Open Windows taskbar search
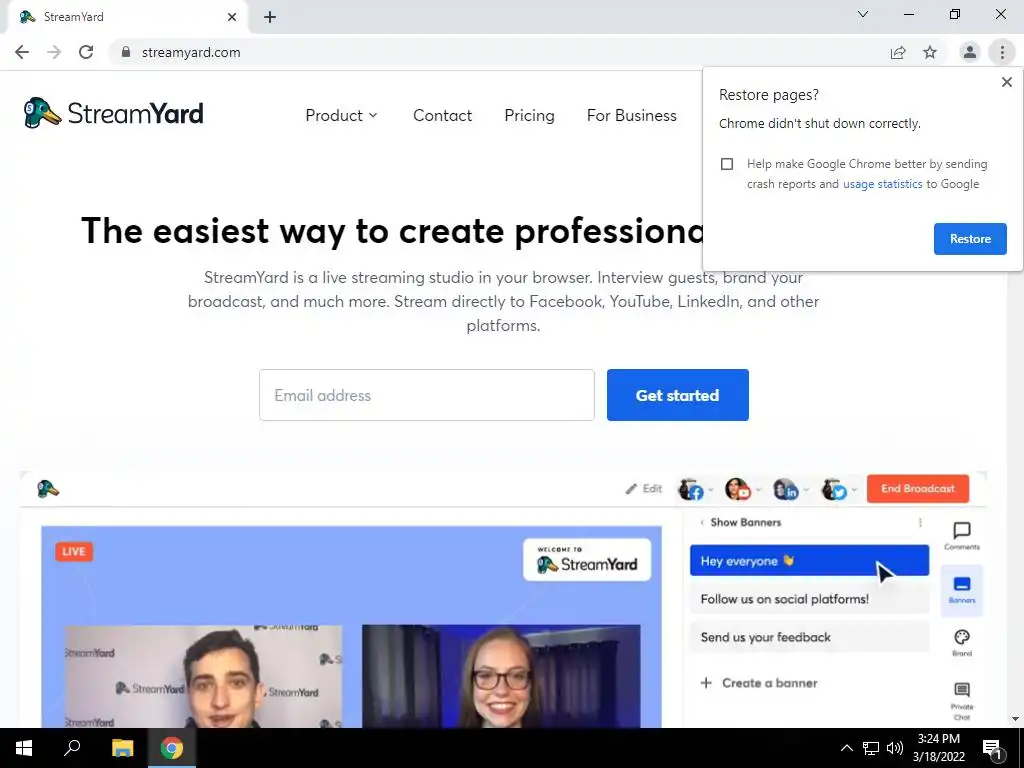The image size is (1024, 768). tap(72, 748)
